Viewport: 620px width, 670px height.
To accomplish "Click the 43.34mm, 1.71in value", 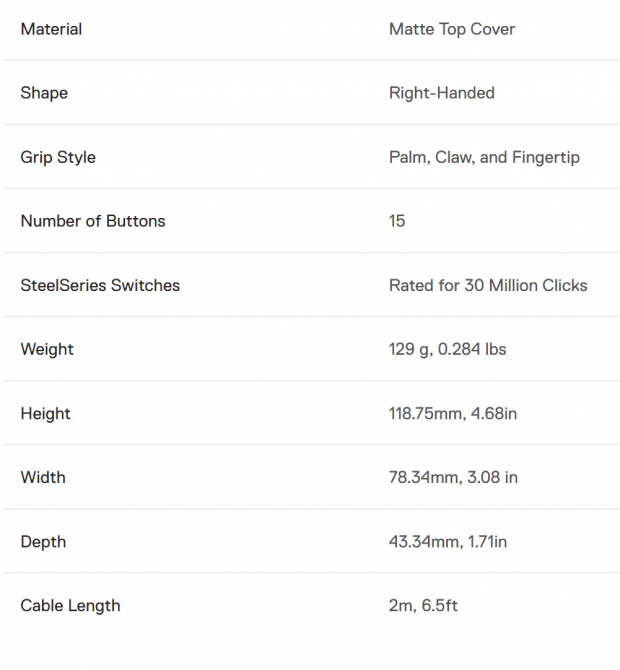I will click(448, 542).
